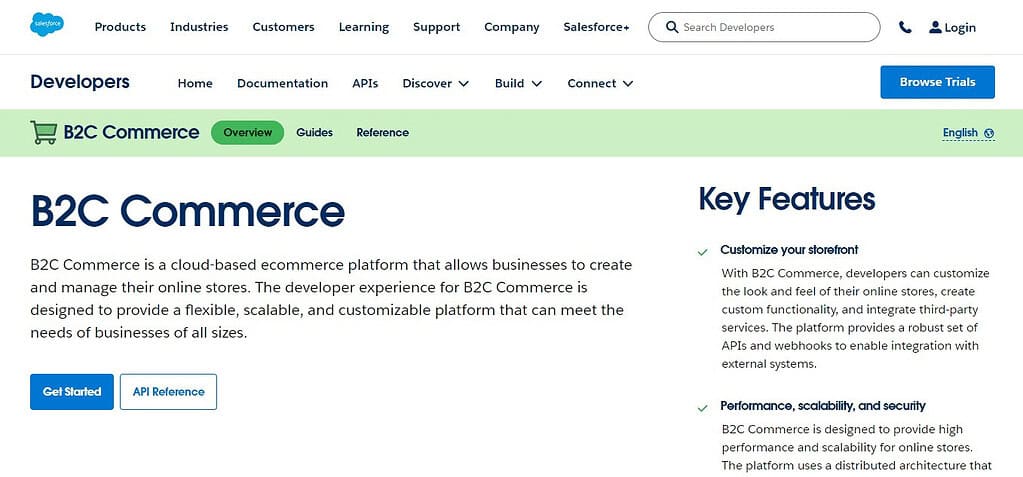Viewport: 1023px width, 477px height.
Task: Click the Get Started button
Action: click(x=72, y=392)
